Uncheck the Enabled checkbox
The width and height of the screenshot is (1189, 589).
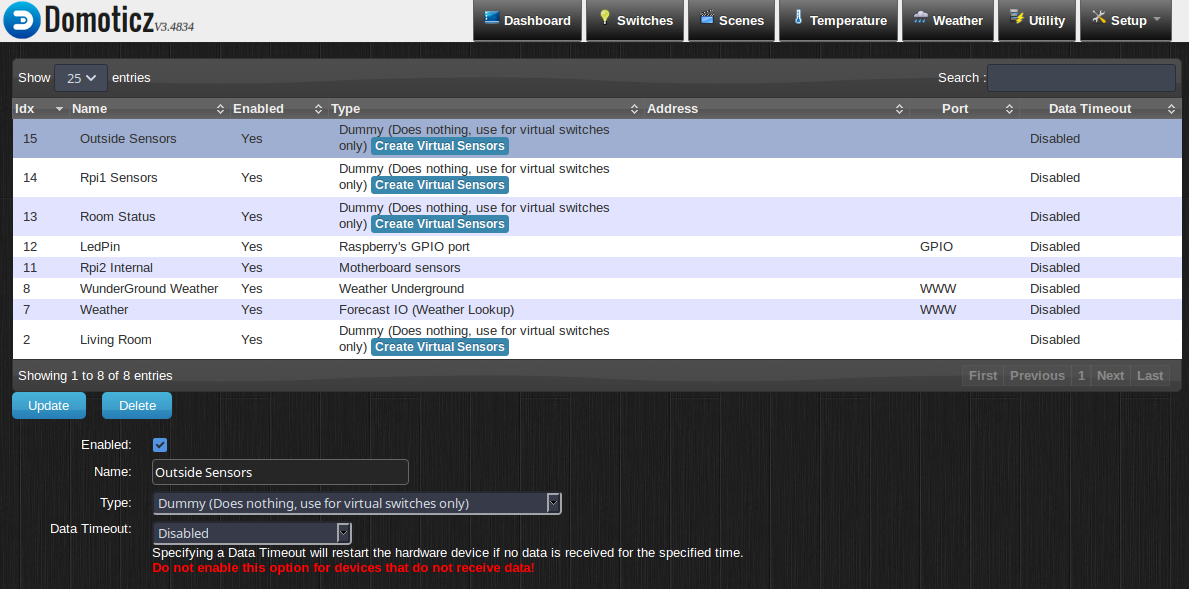(160, 445)
